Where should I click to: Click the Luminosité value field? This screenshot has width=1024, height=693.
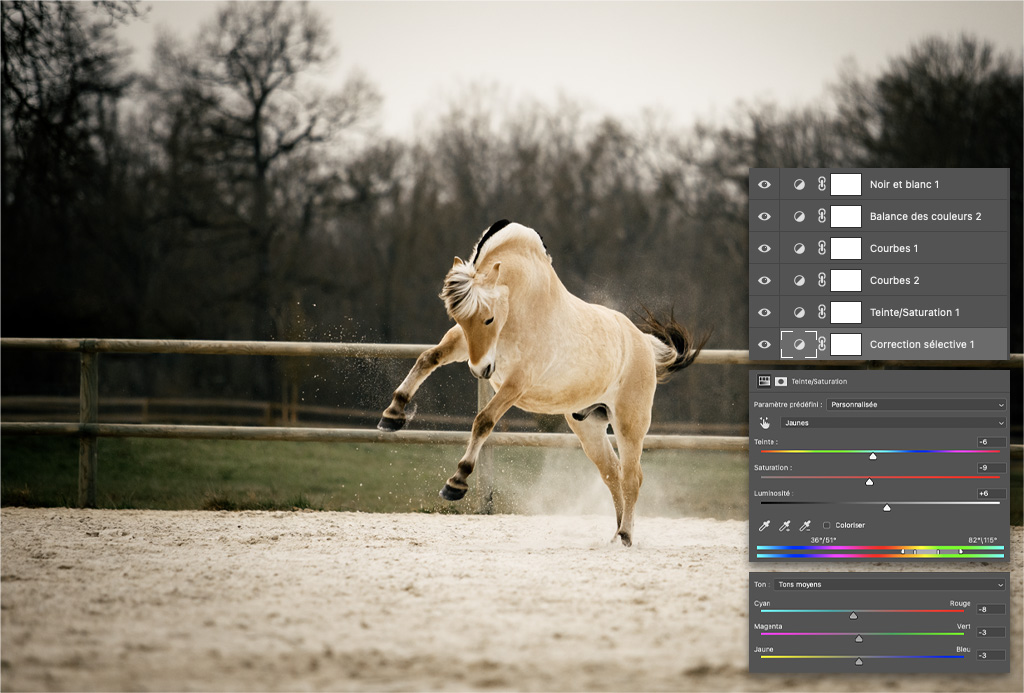point(991,494)
